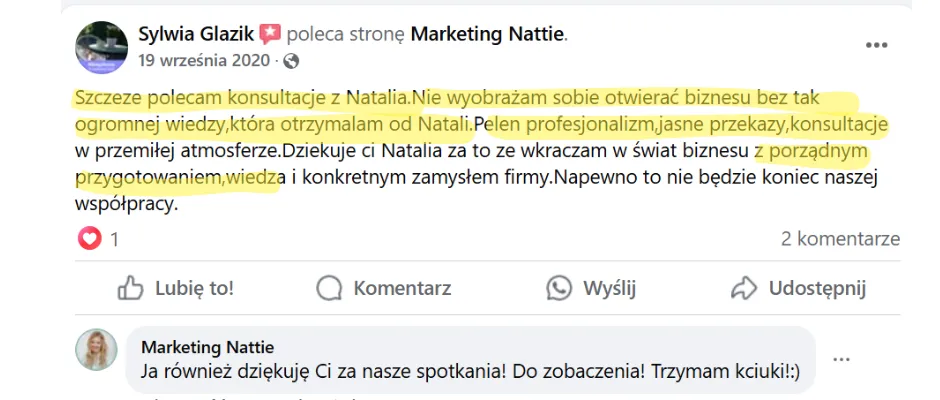Click Marketing Nattie's comment avatar
This screenshot has height=400, width=940.
tap(97, 350)
